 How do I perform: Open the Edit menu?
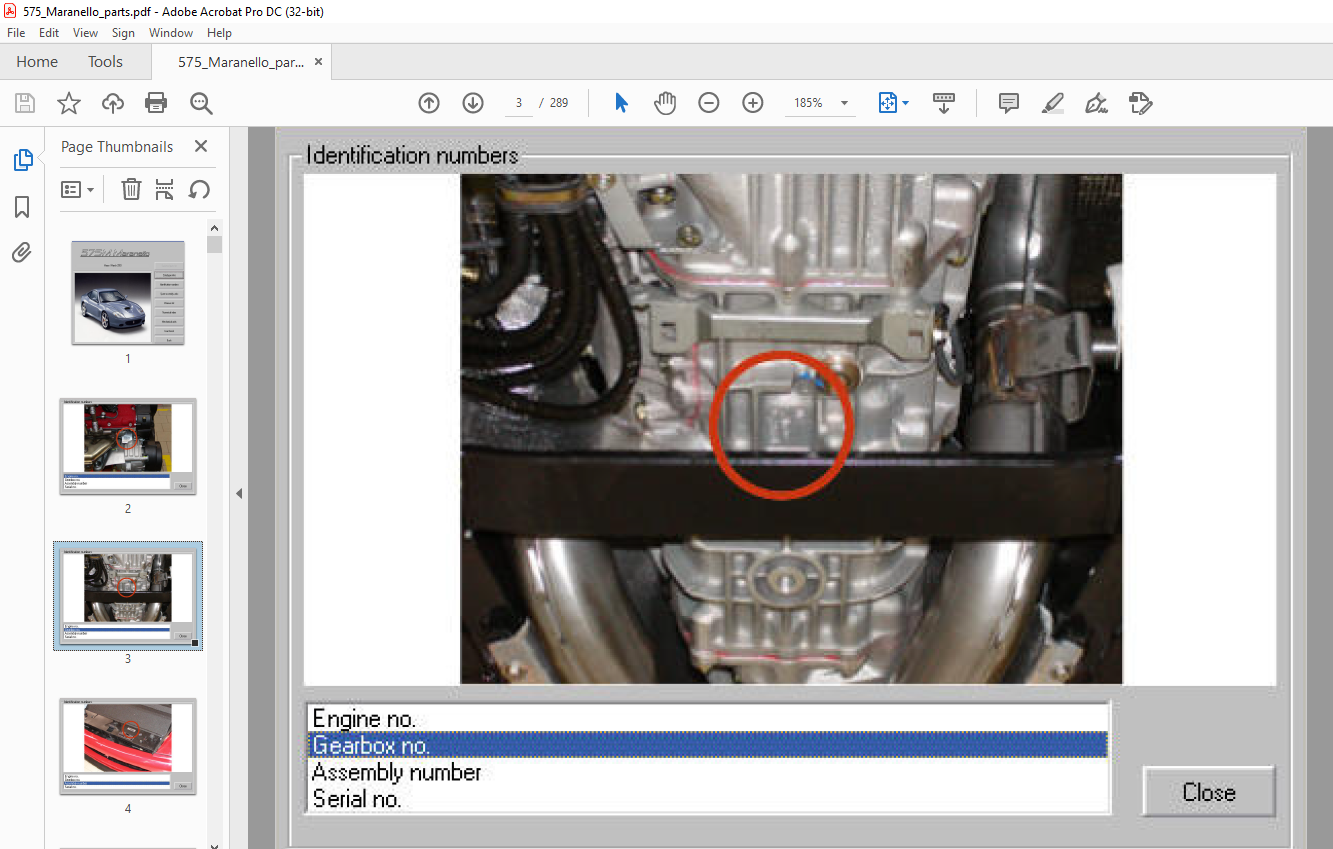pos(49,33)
